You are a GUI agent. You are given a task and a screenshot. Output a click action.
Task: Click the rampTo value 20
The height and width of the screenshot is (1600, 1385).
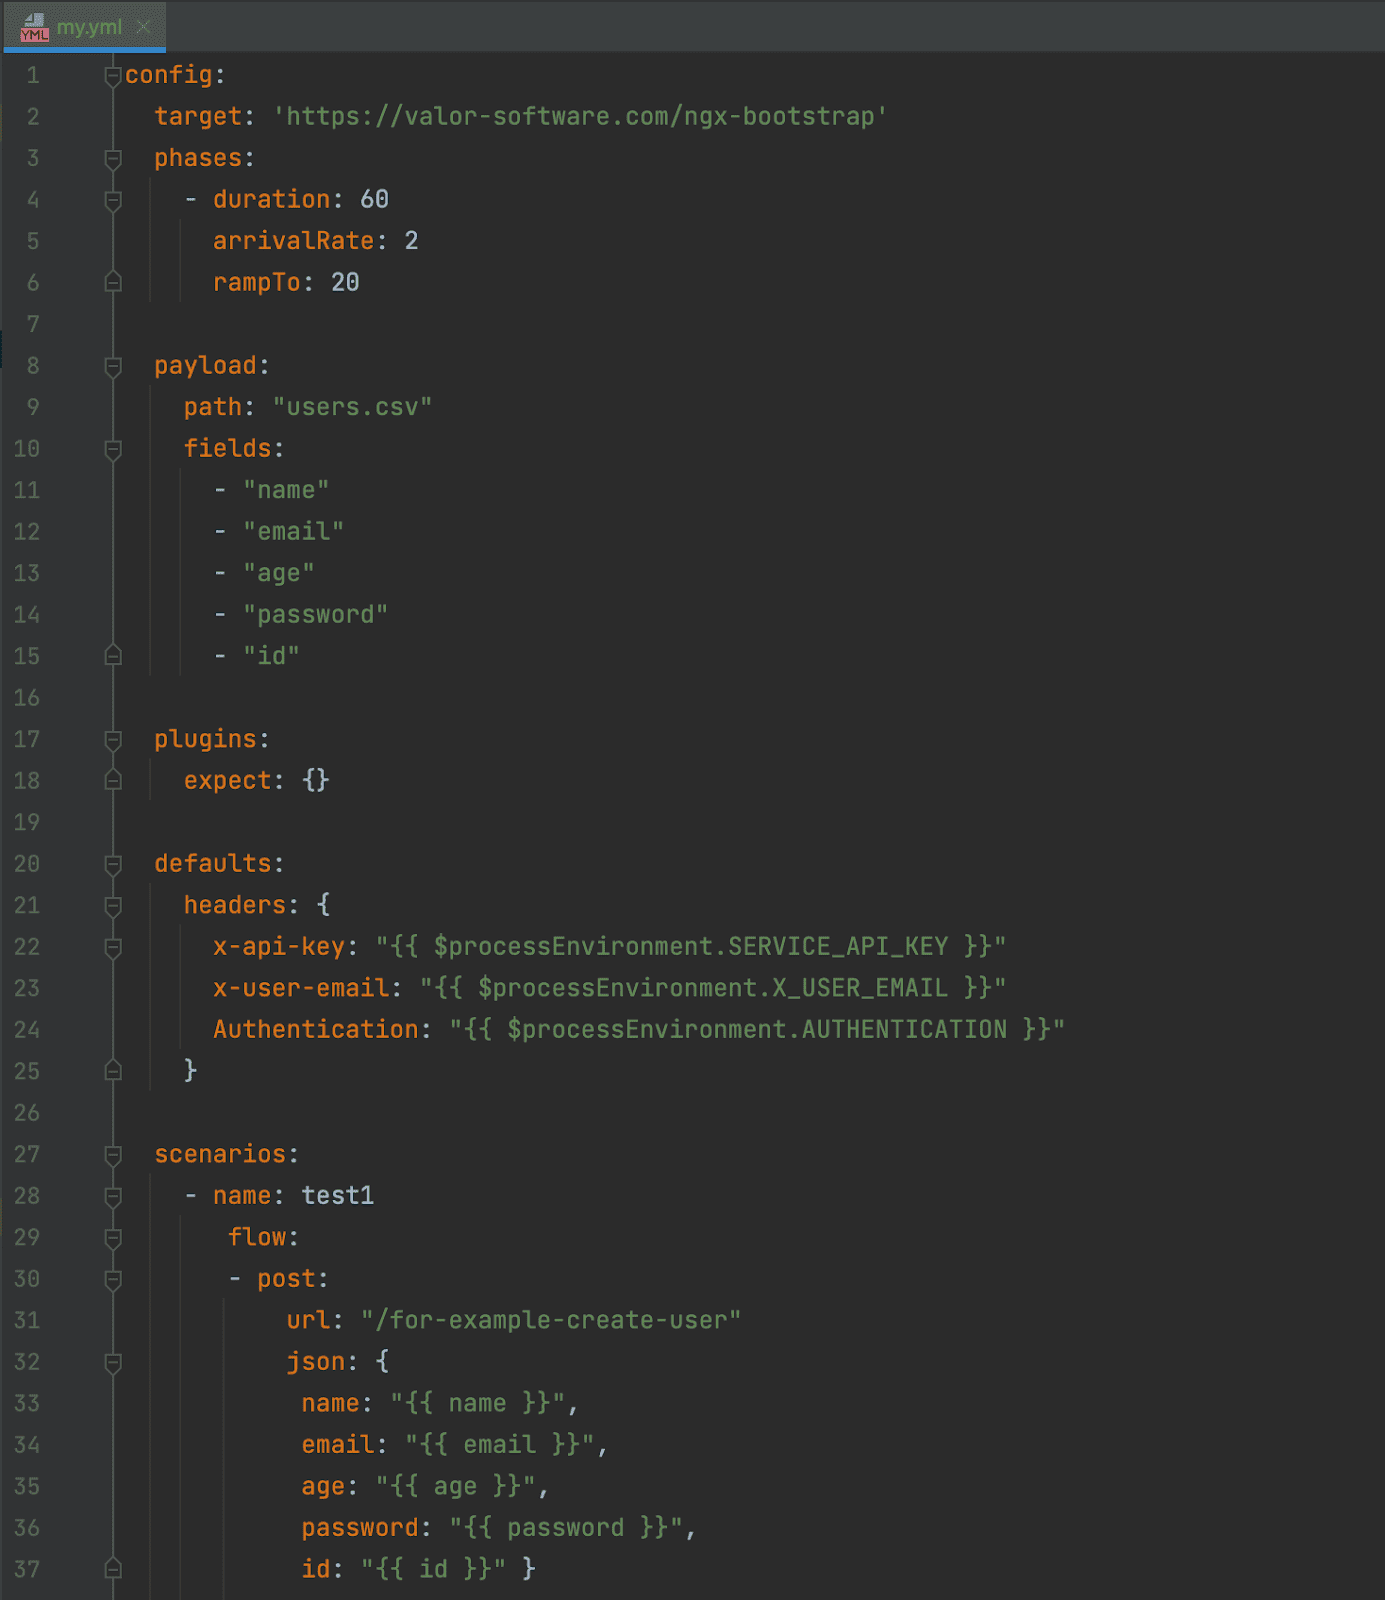click(345, 283)
